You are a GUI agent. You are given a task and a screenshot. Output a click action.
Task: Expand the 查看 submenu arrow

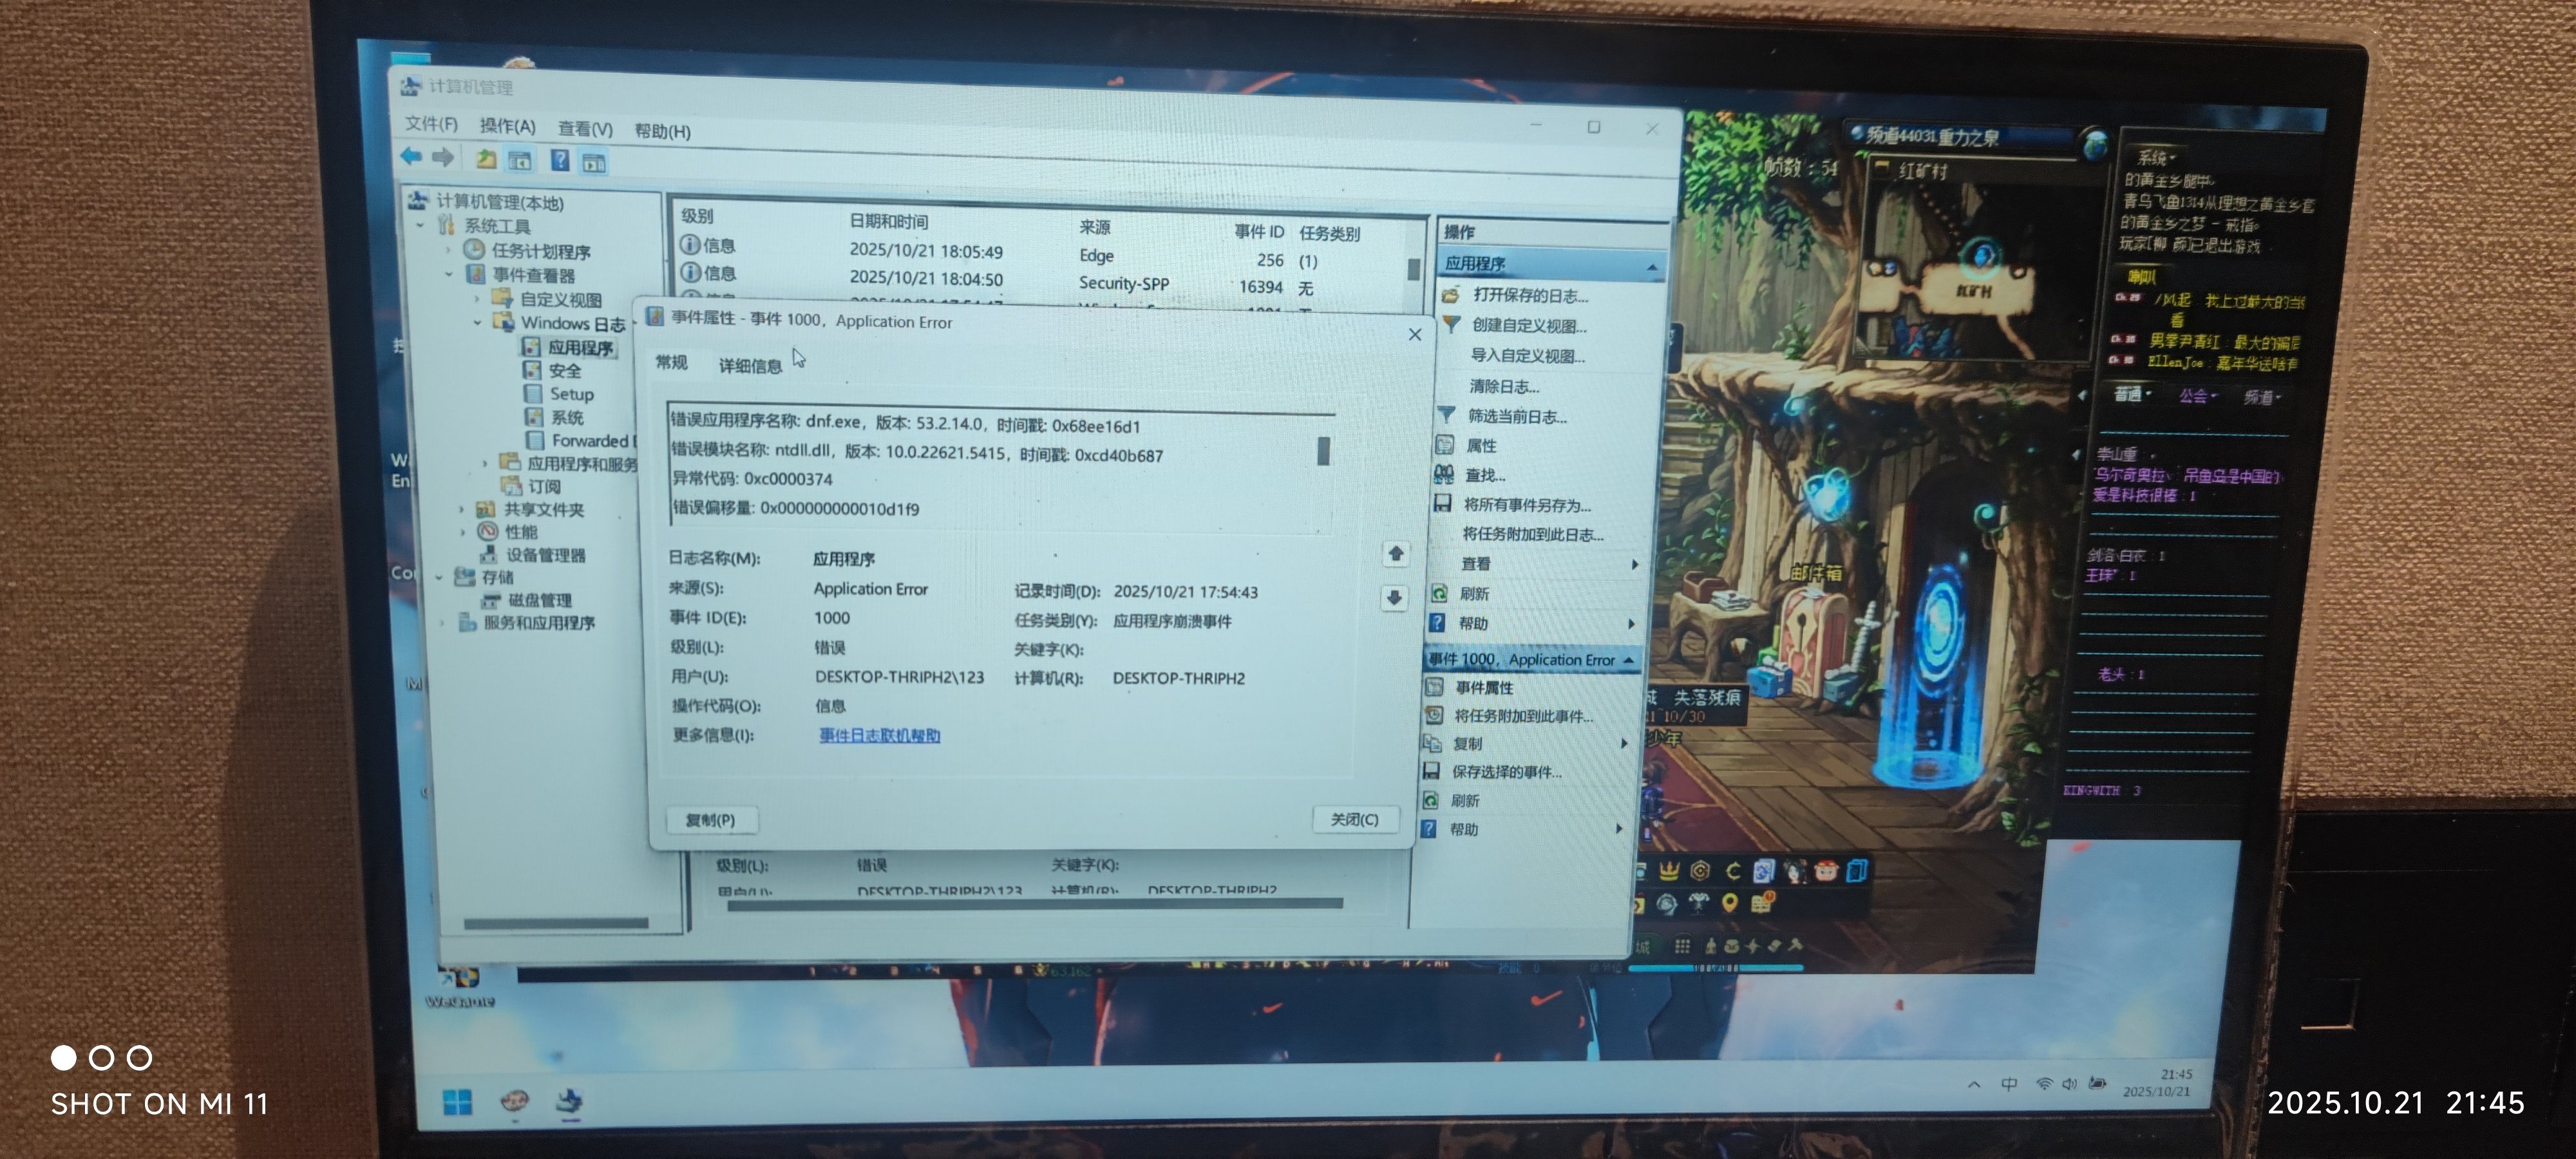[1634, 564]
